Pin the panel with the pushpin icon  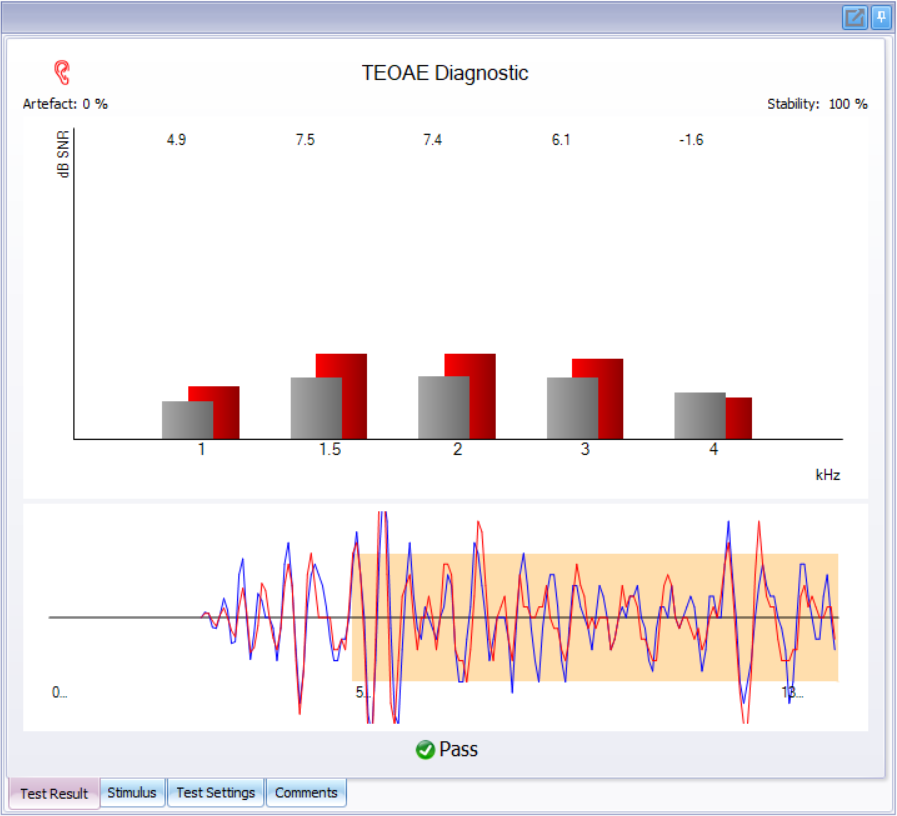[881, 17]
